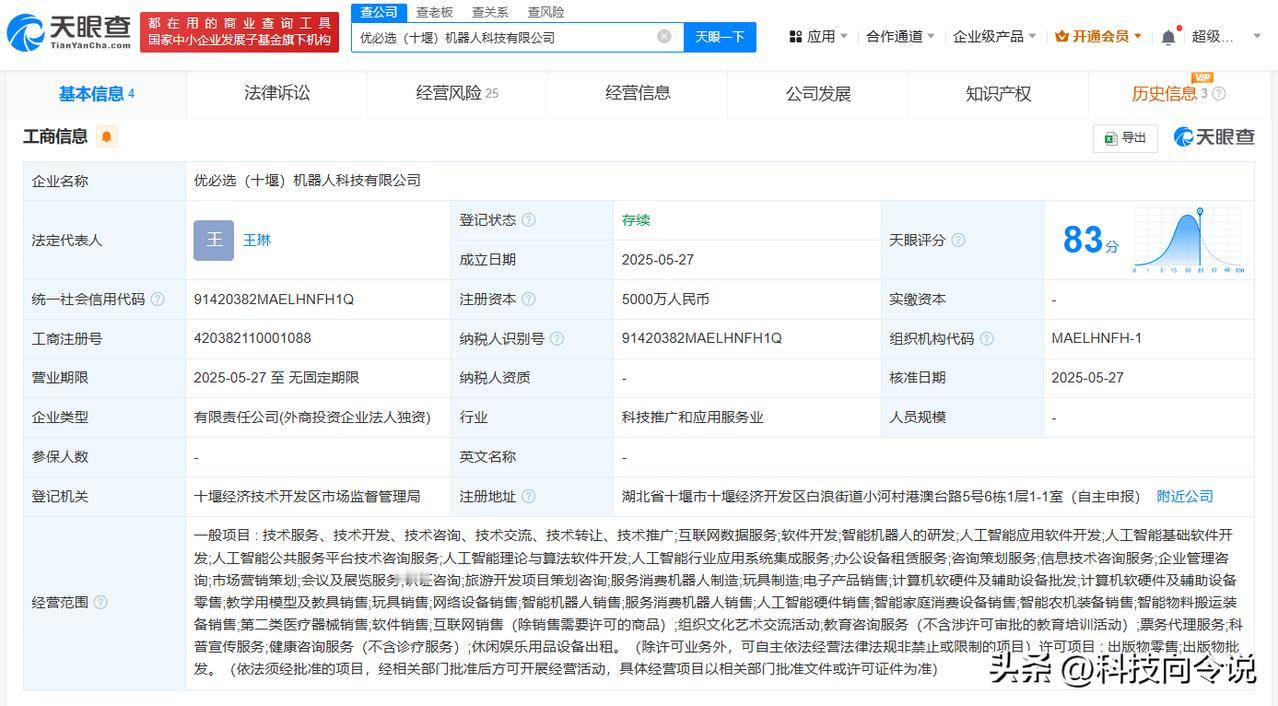The height and width of the screenshot is (706, 1278).
Task: Click the 2025-05-27 date beside 成立日期
Action: tap(657, 260)
